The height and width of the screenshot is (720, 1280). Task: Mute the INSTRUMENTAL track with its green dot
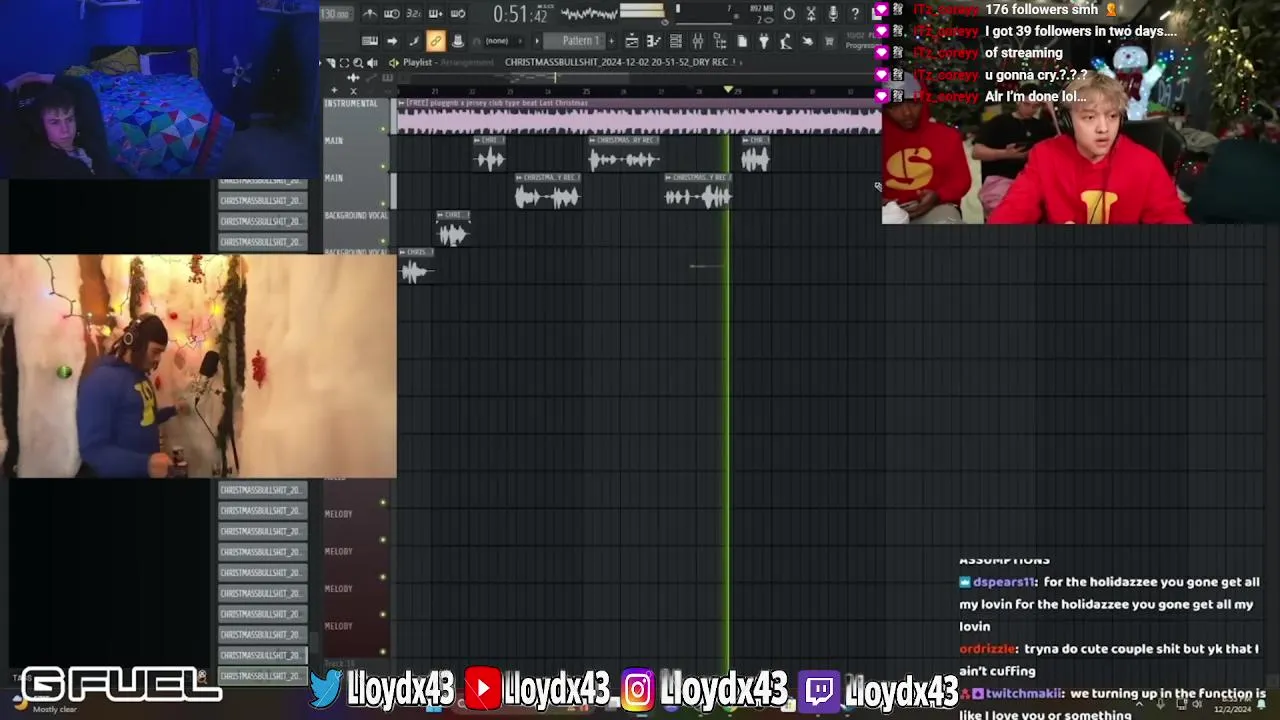point(383,129)
